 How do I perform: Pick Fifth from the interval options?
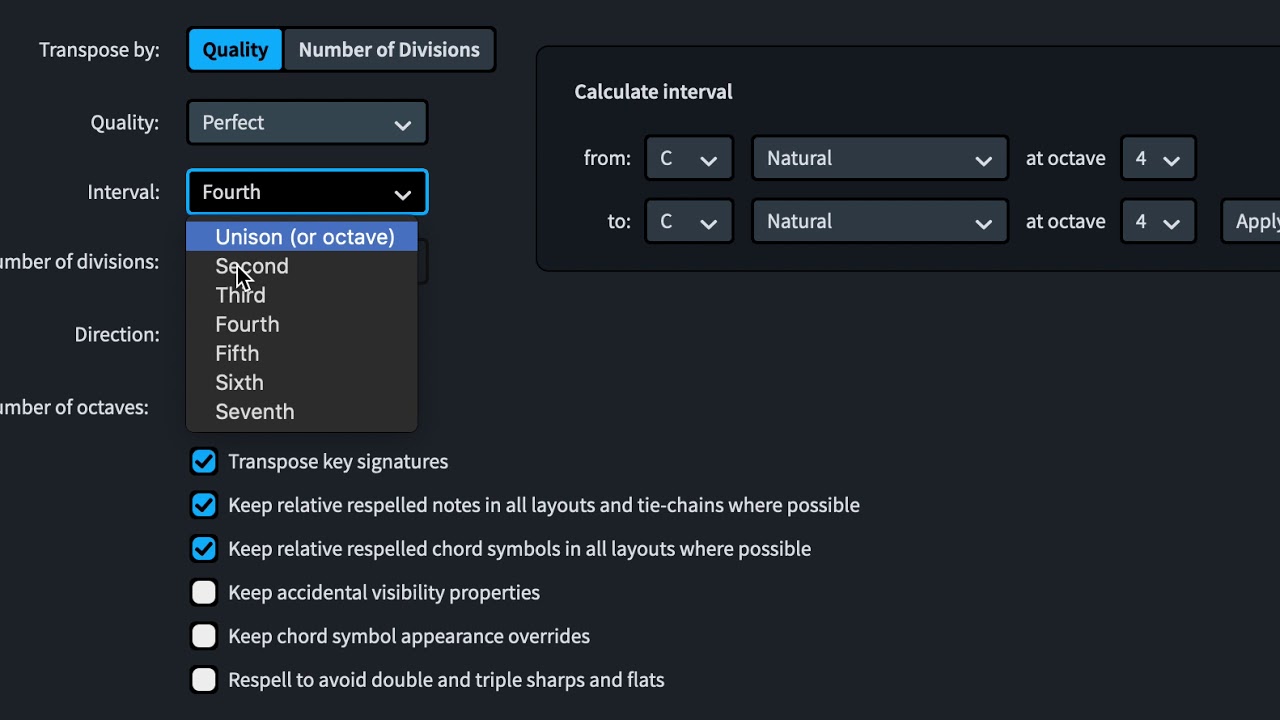pyautogui.click(x=237, y=353)
